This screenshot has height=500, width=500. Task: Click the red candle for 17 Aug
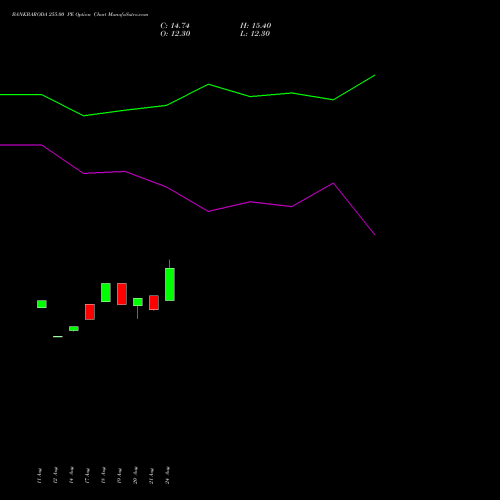[90, 312]
